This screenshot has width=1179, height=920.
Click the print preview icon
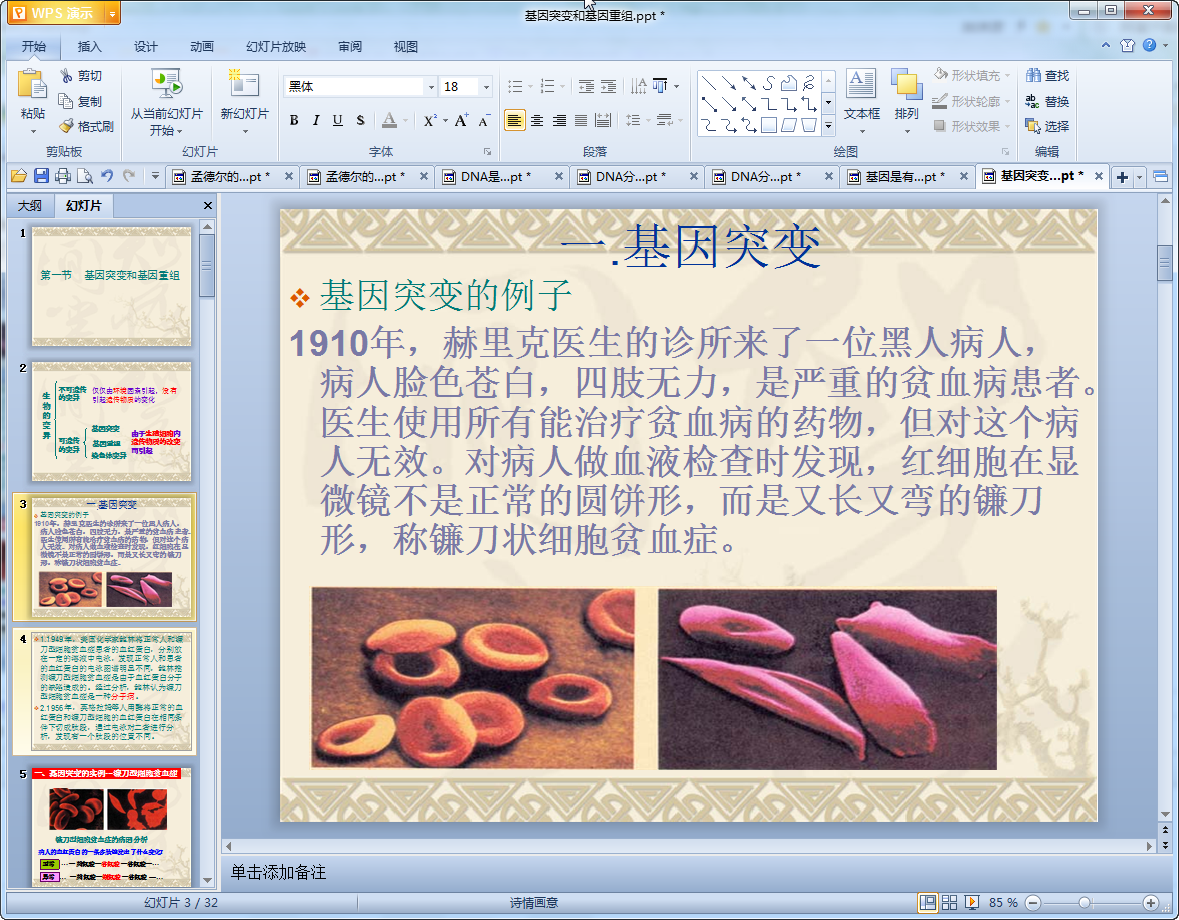pos(85,177)
